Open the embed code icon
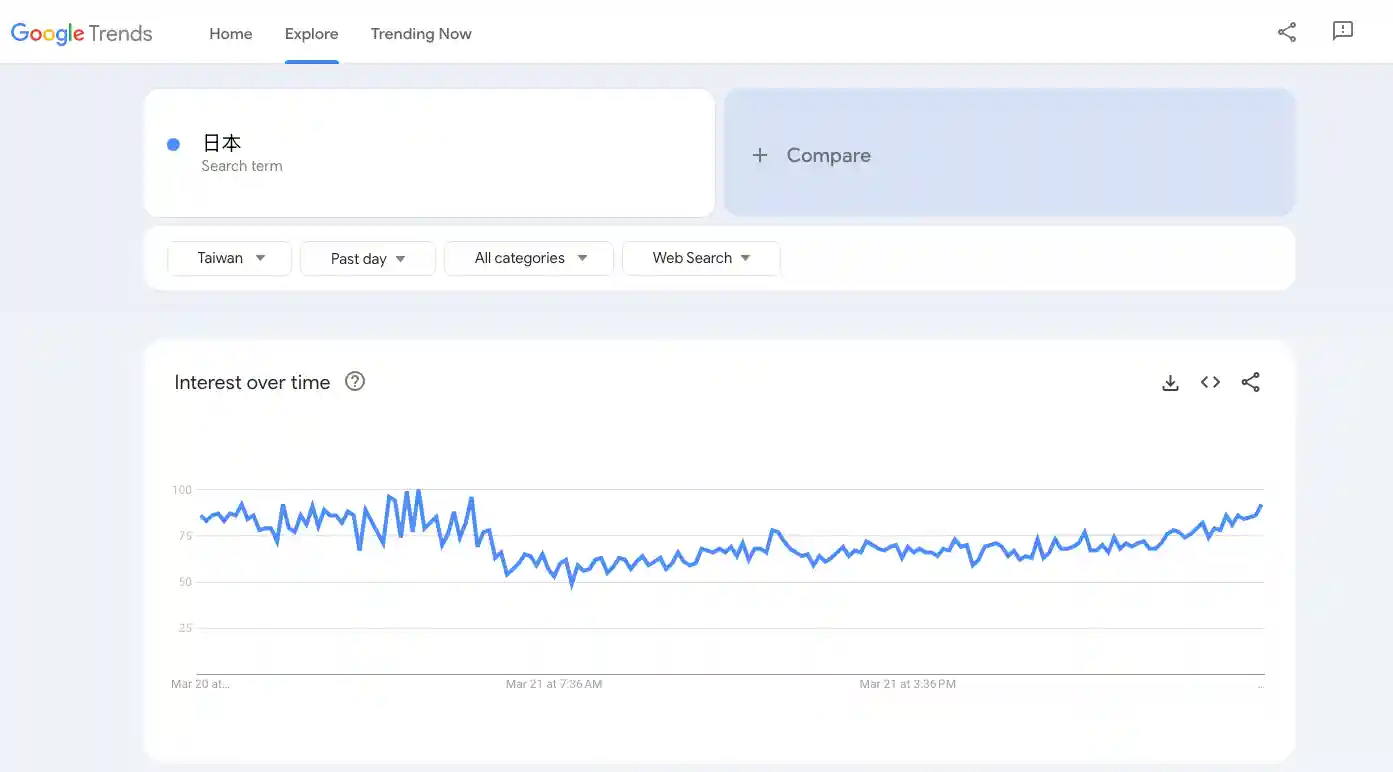1393x772 pixels. 1210,382
